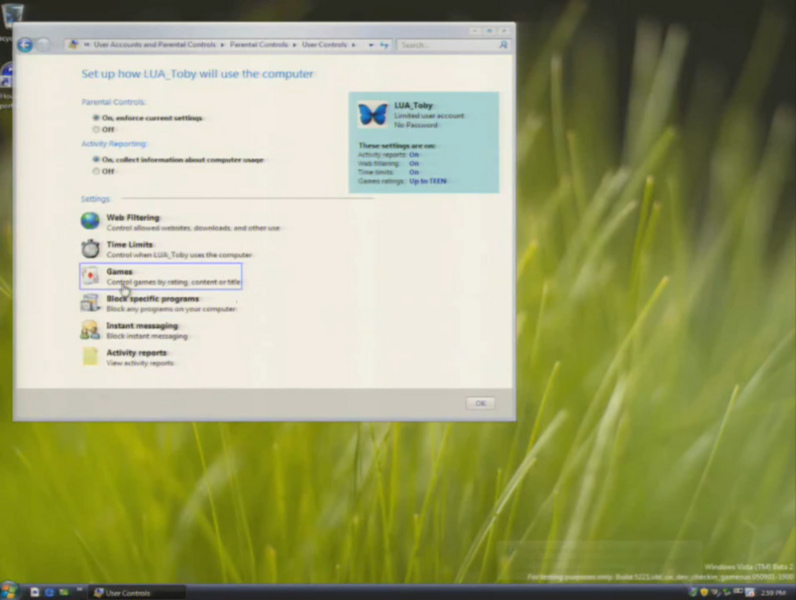Click the User Controls taskbar button

[x=138, y=592]
